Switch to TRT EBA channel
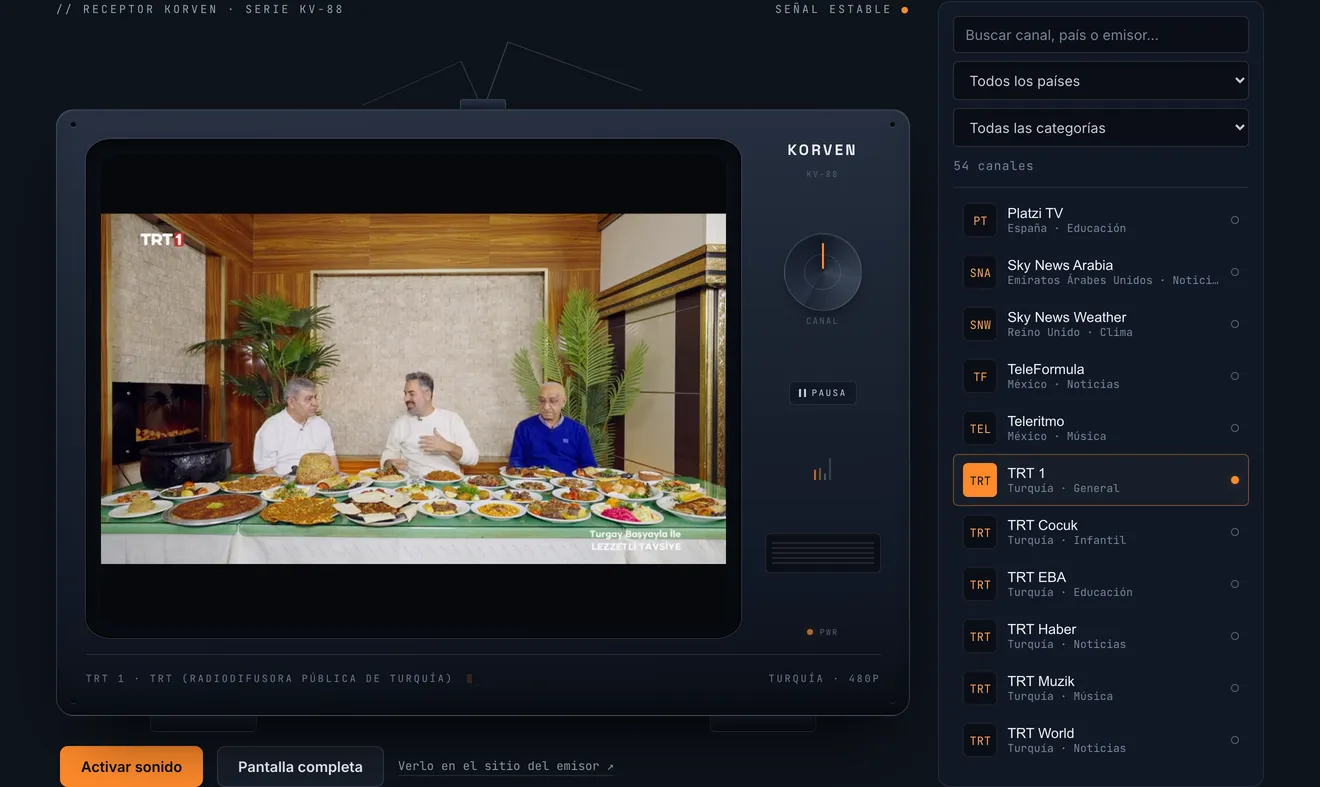 (x=1101, y=584)
